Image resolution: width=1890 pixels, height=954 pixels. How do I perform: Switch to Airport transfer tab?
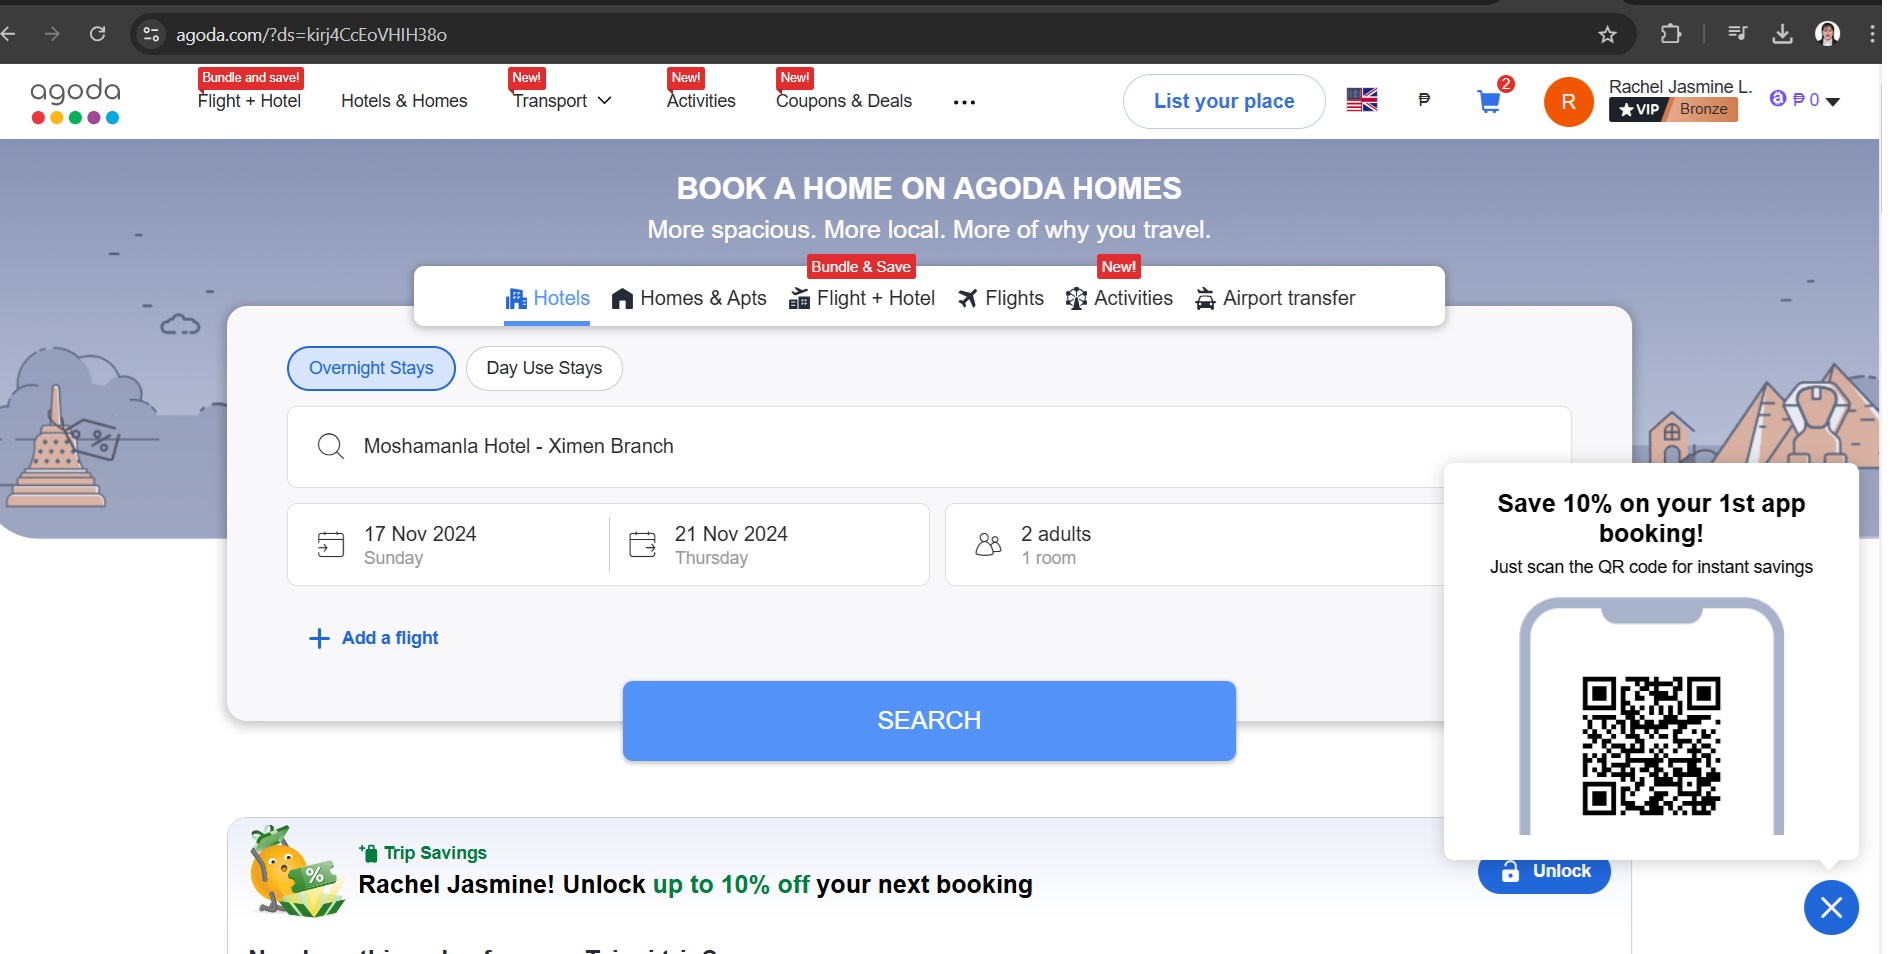pyautogui.click(x=1275, y=299)
